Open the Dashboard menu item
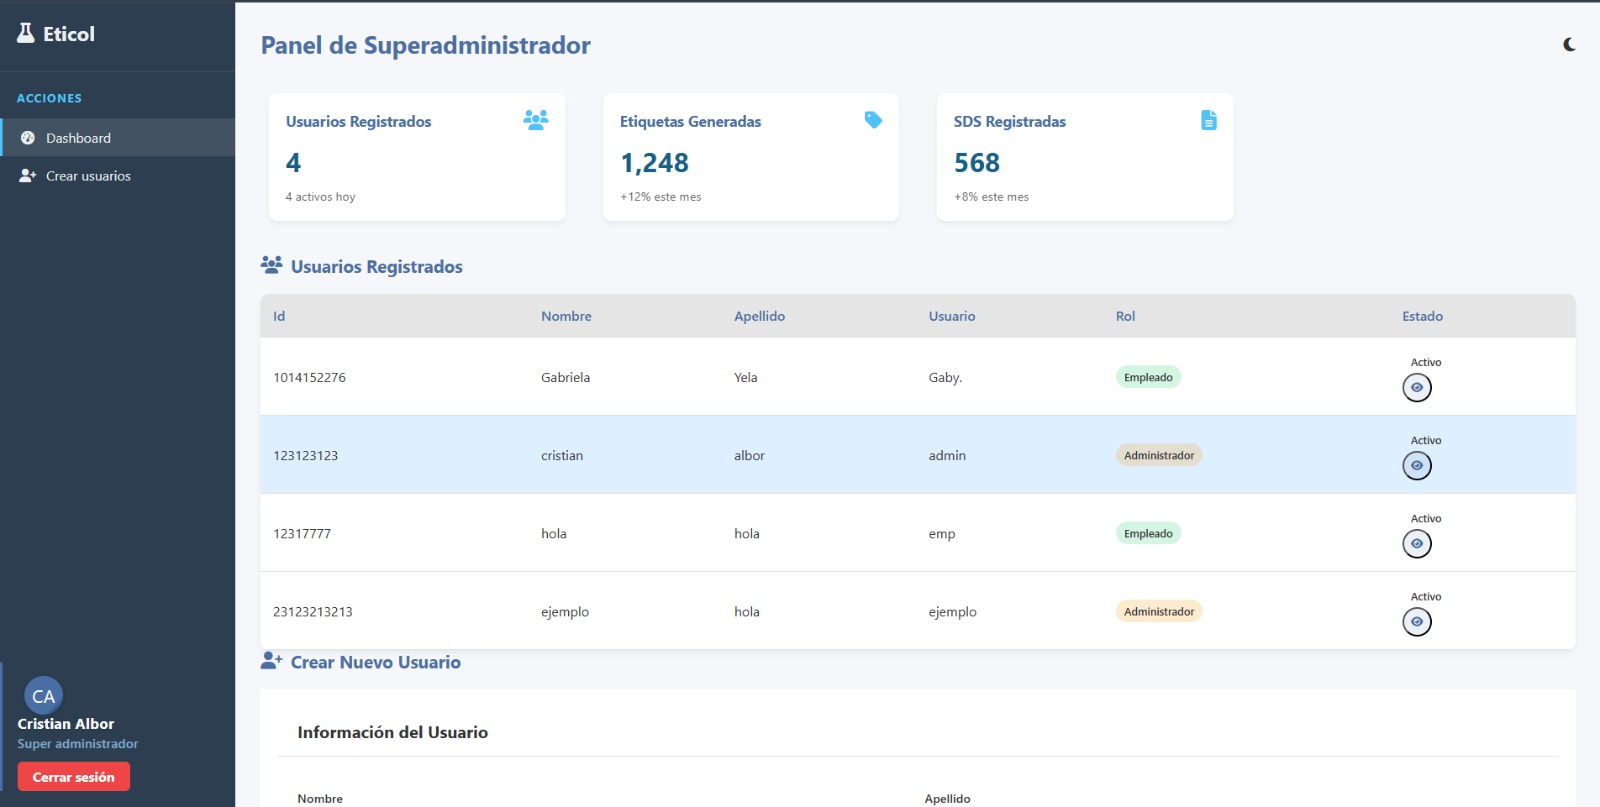Viewport: 1600px width, 807px height. click(x=78, y=138)
